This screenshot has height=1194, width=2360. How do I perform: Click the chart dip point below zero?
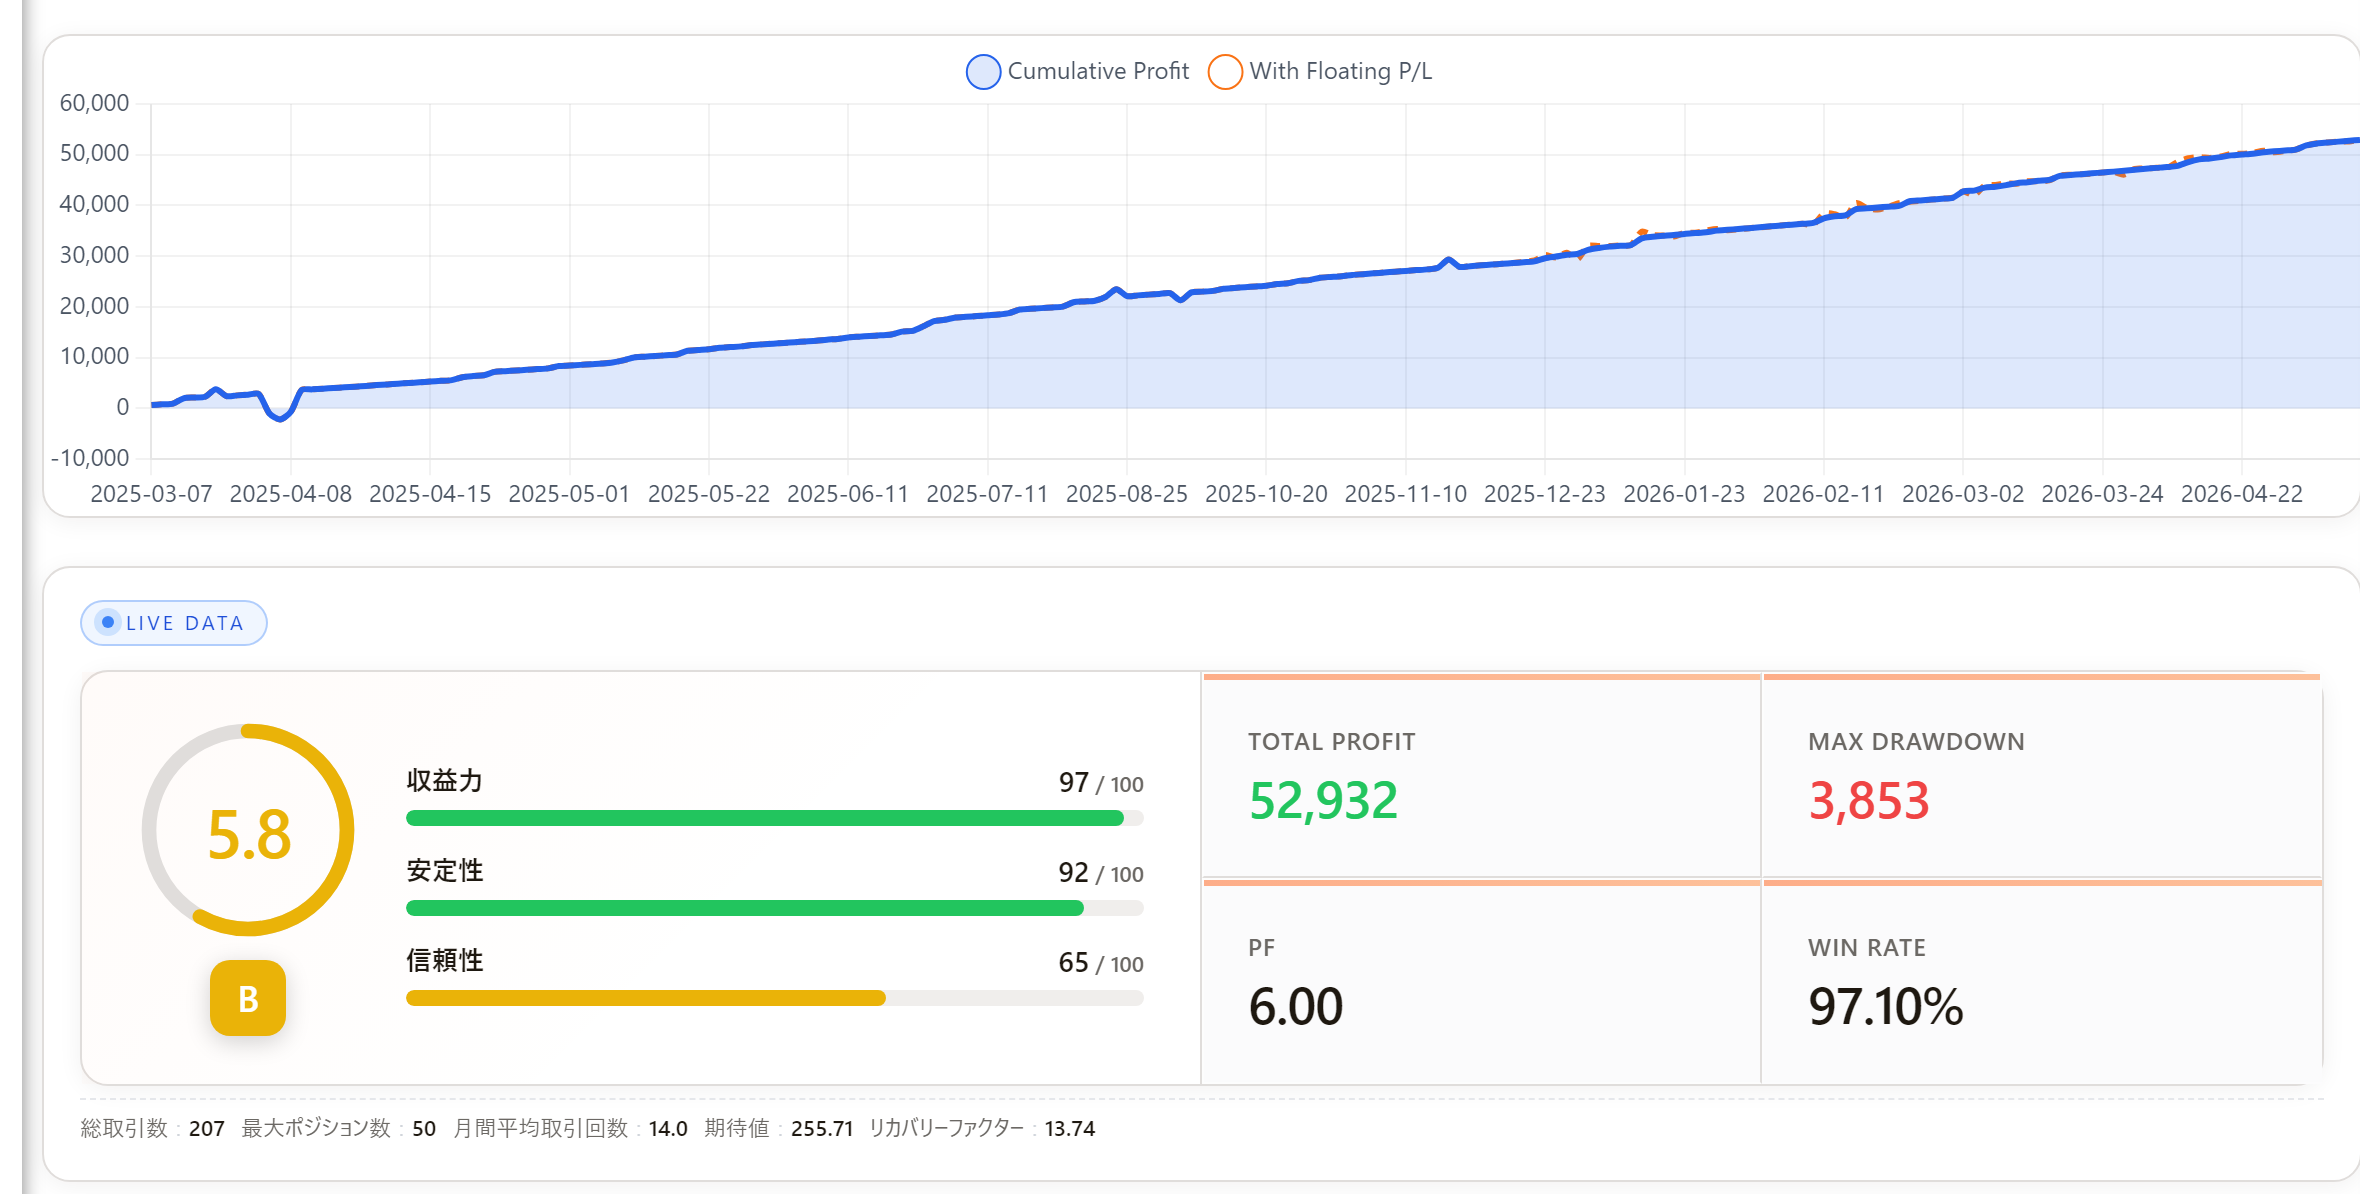(280, 418)
